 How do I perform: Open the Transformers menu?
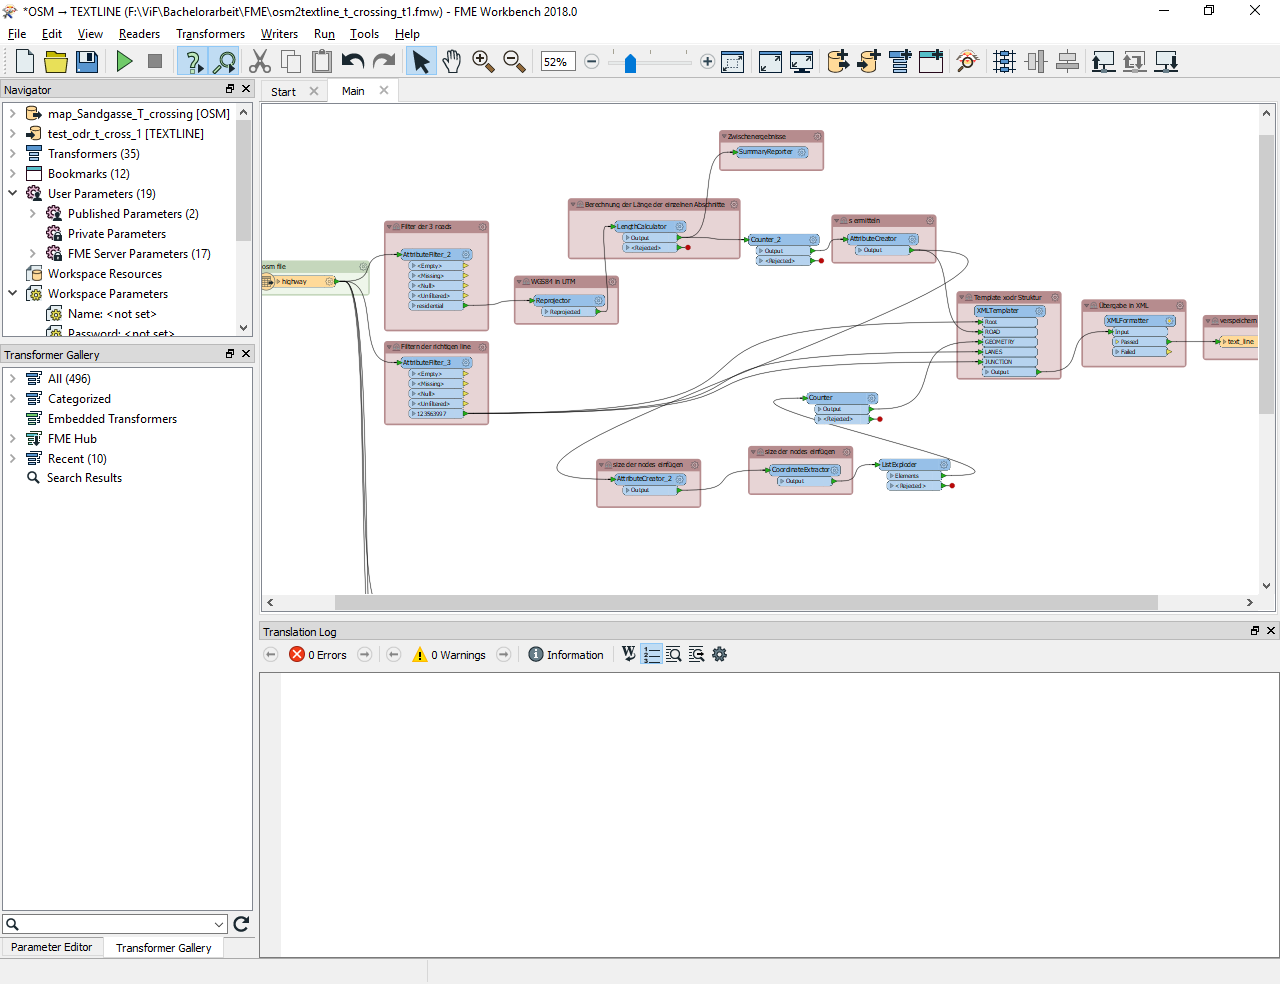(210, 34)
